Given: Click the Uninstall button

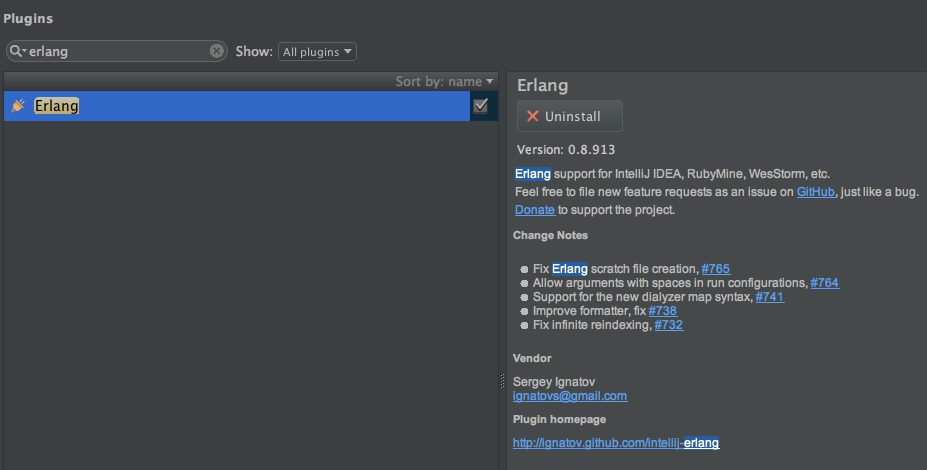Looking at the screenshot, I should [570, 116].
